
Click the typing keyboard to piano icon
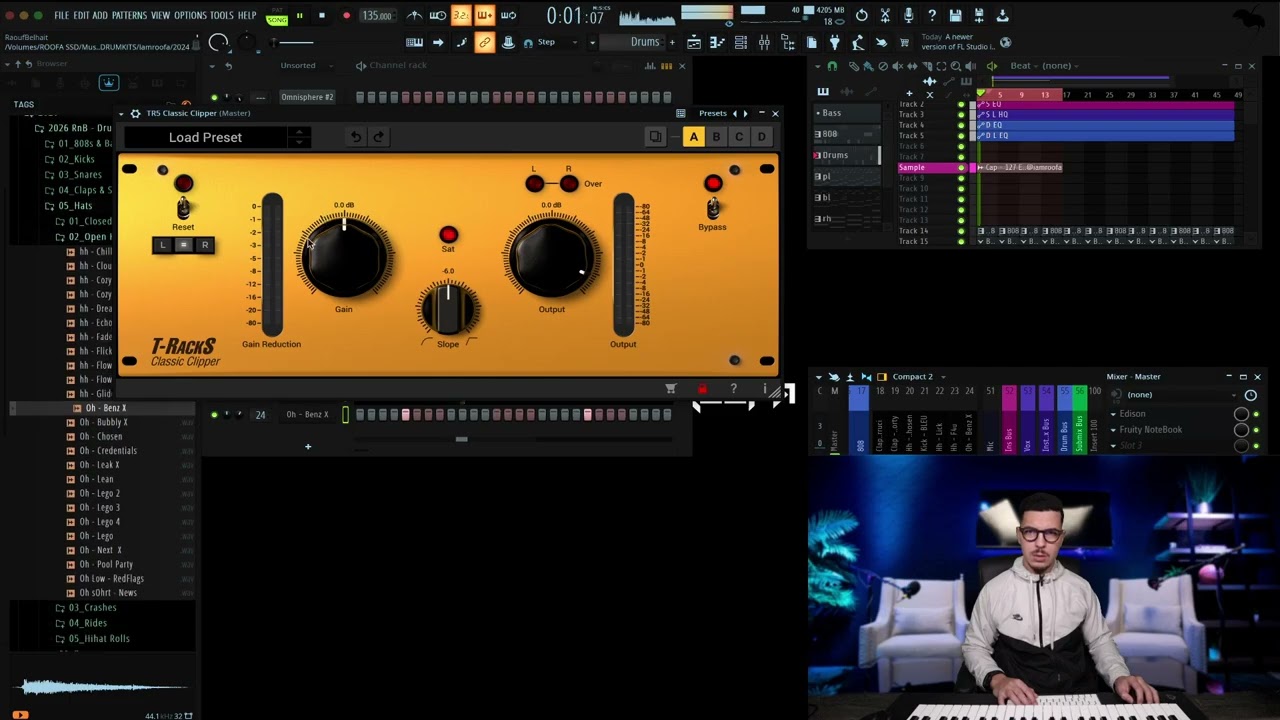(x=414, y=42)
